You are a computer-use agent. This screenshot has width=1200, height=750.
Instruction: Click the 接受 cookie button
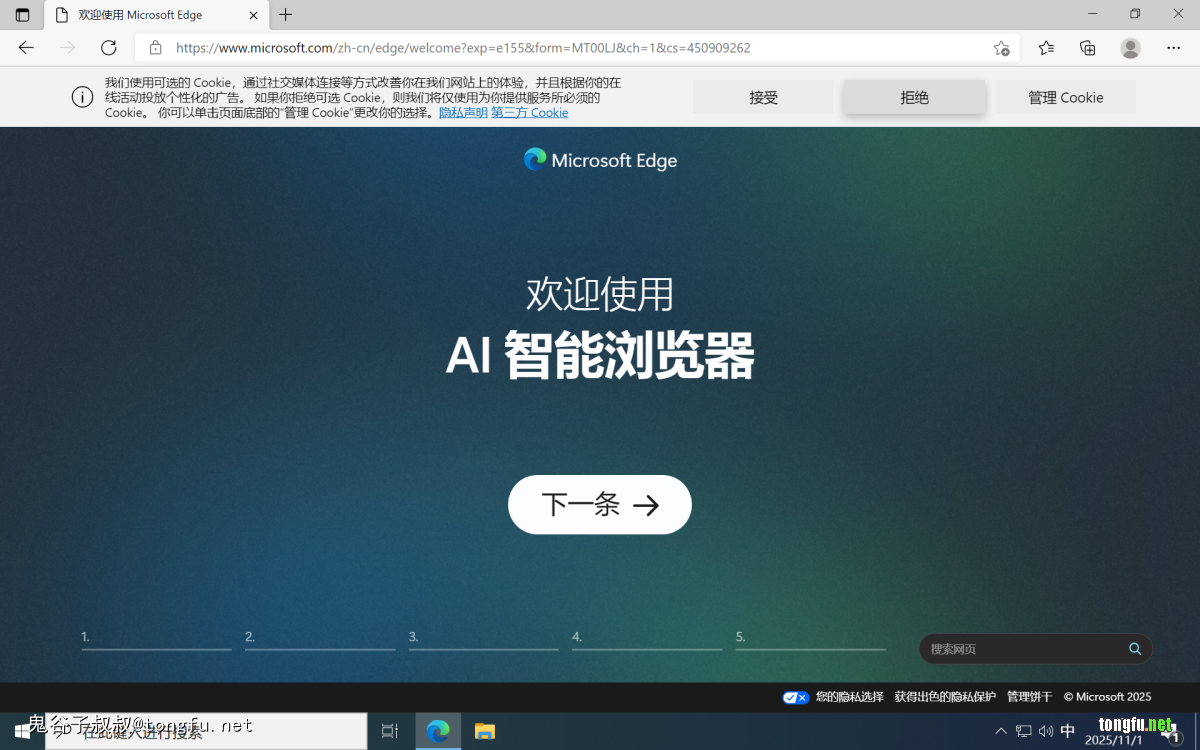click(763, 97)
